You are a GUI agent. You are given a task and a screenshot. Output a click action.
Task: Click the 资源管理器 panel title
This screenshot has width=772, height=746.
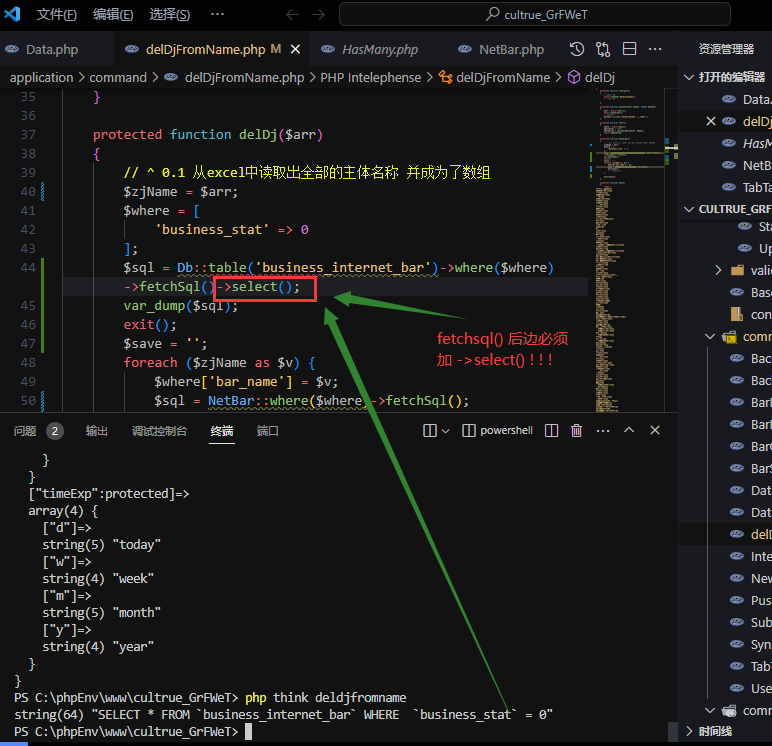tap(726, 49)
